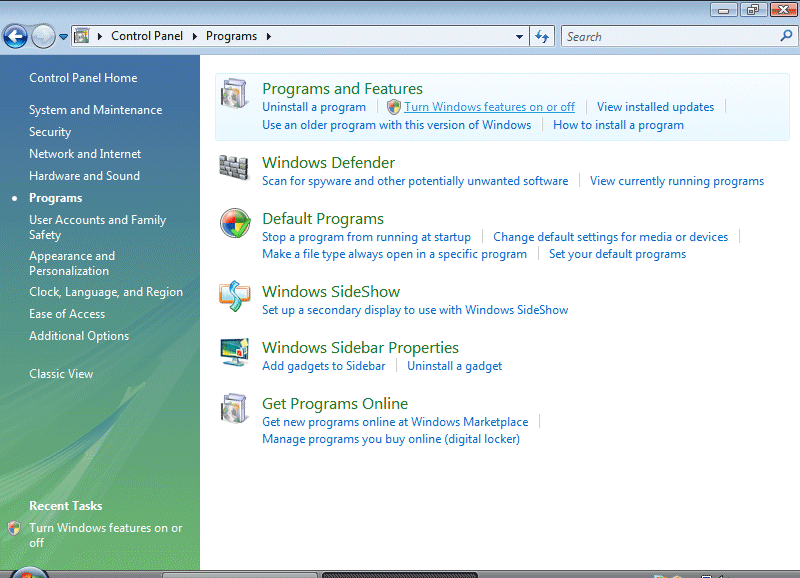The width and height of the screenshot is (800, 578).
Task: Click the Back navigation arrow button
Action: pyautogui.click(x=15, y=37)
